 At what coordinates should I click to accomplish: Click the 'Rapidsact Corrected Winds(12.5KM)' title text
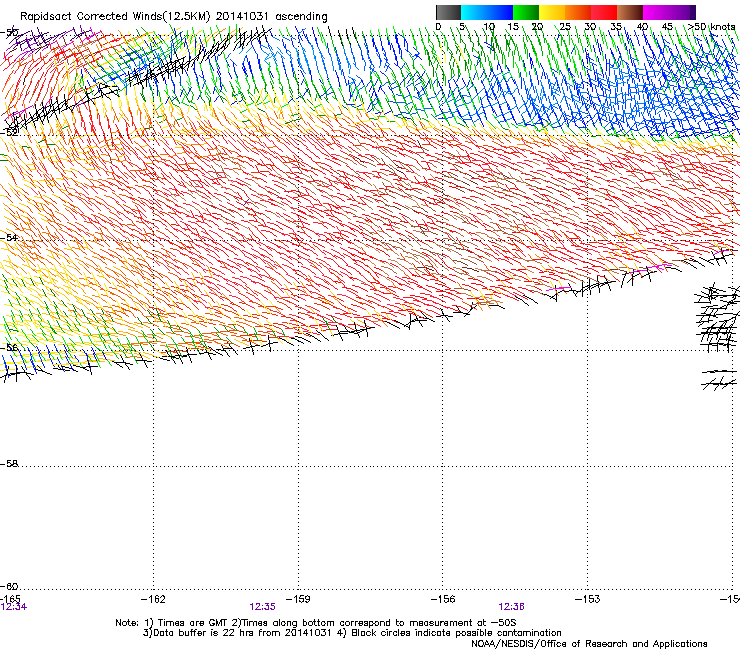[x=115, y=16]
